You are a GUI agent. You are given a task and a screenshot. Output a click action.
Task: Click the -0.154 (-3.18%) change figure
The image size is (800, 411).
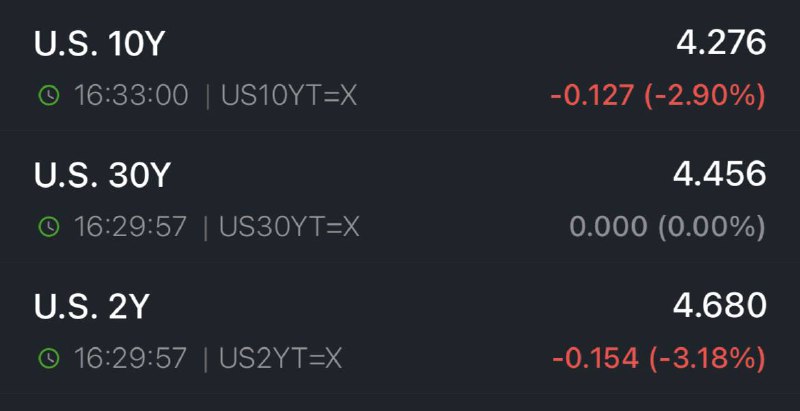click(x=659, y=358)
